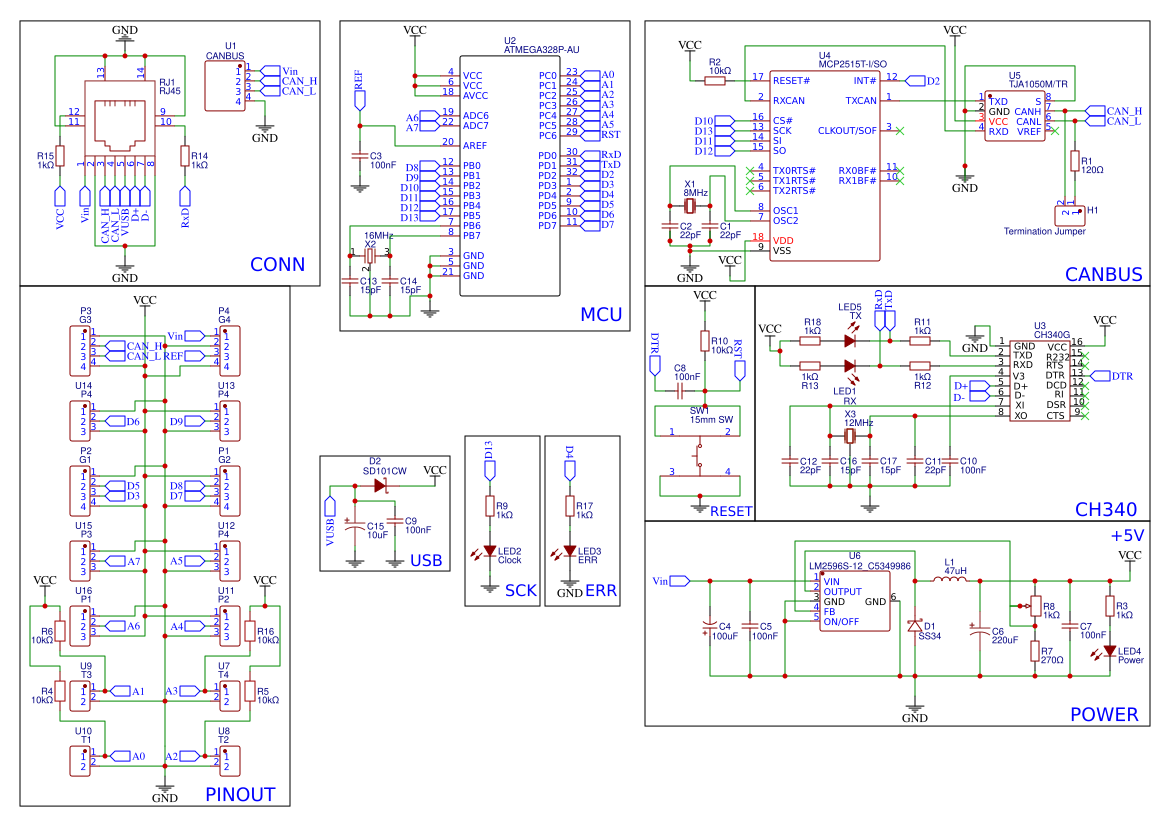Select the USB section title
This screenshot has height=828, width=1169.
point(426,560)
